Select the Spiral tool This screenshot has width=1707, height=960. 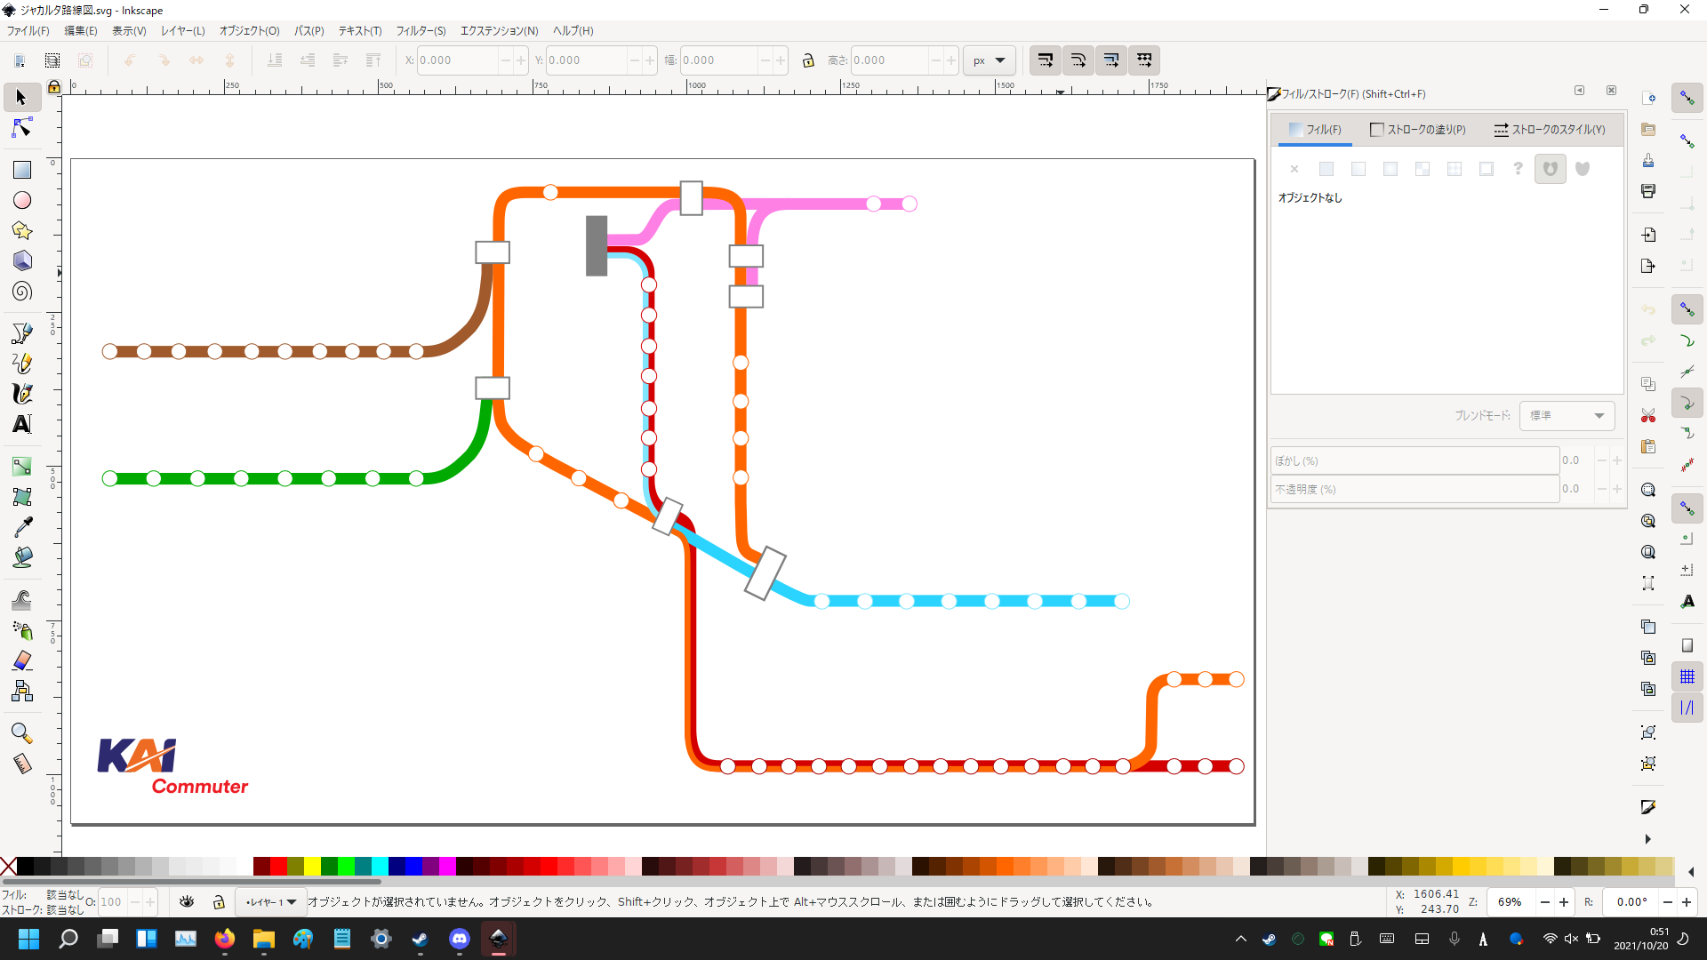pyautogui.click(x=21, y=292)
